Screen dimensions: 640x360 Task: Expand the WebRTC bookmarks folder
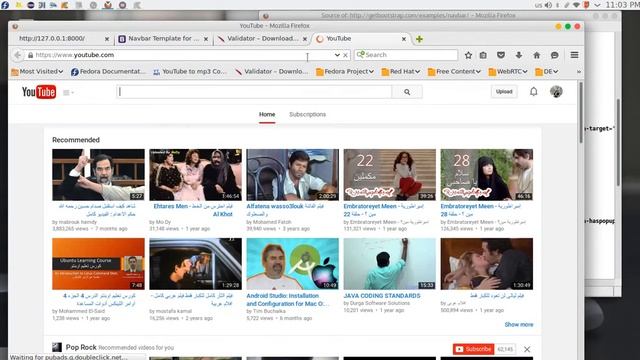pyautogui.click(x=508, y=71)
